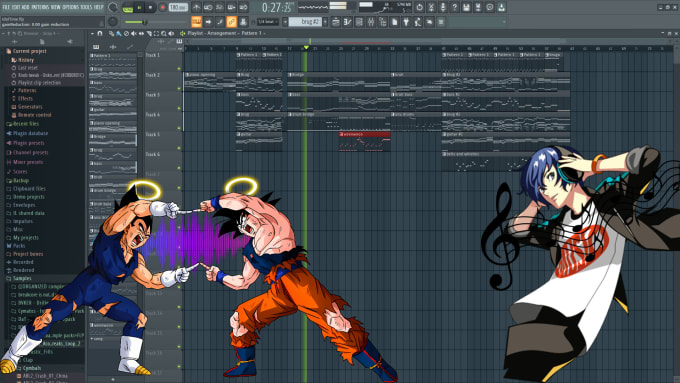Open the EDIT menu
The width and height of the screenshot is (680, 383).
(x=16, y=7)
